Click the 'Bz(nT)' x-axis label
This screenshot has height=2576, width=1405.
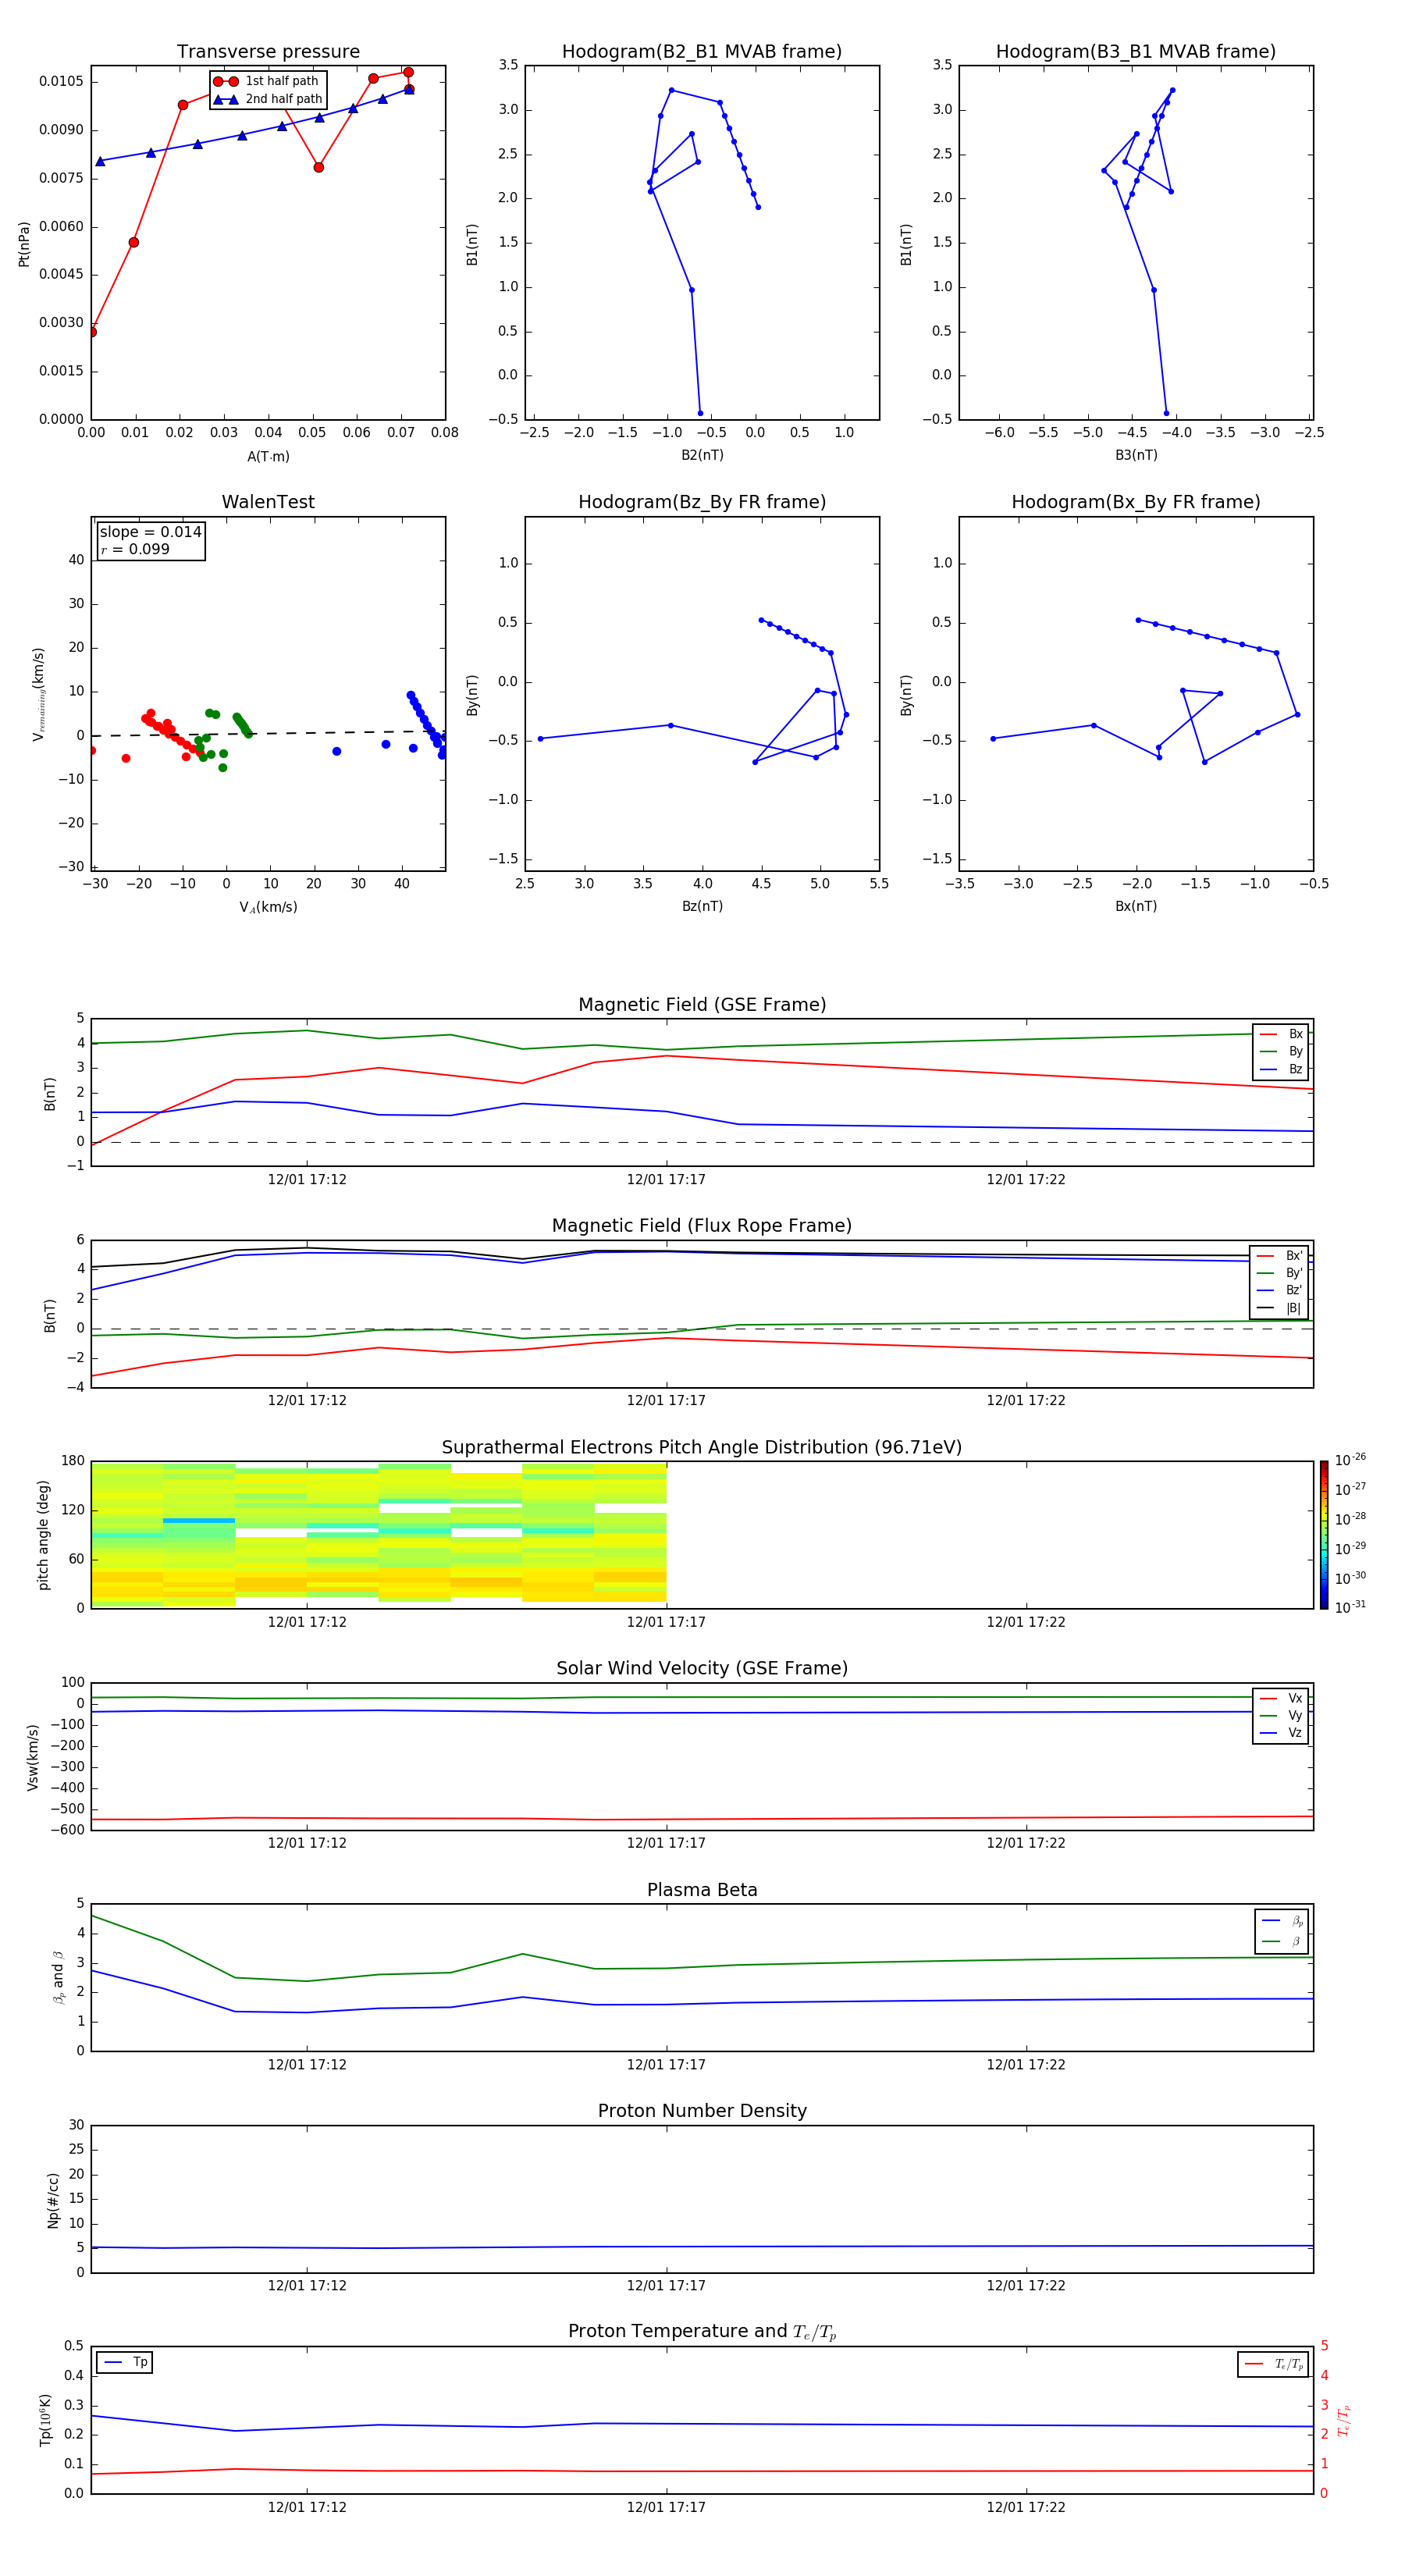click(702, 906)
